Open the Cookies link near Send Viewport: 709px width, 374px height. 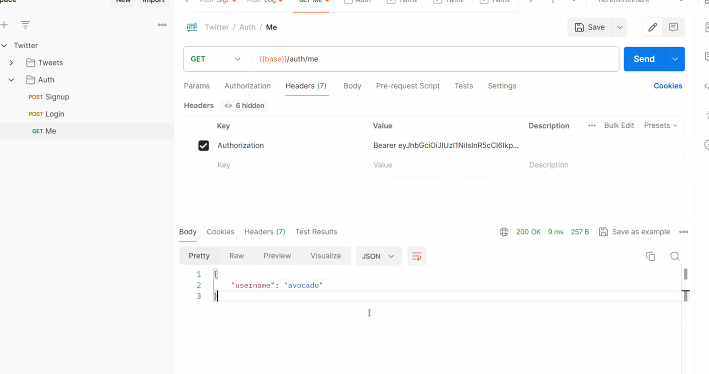click(x=668, y=86)
